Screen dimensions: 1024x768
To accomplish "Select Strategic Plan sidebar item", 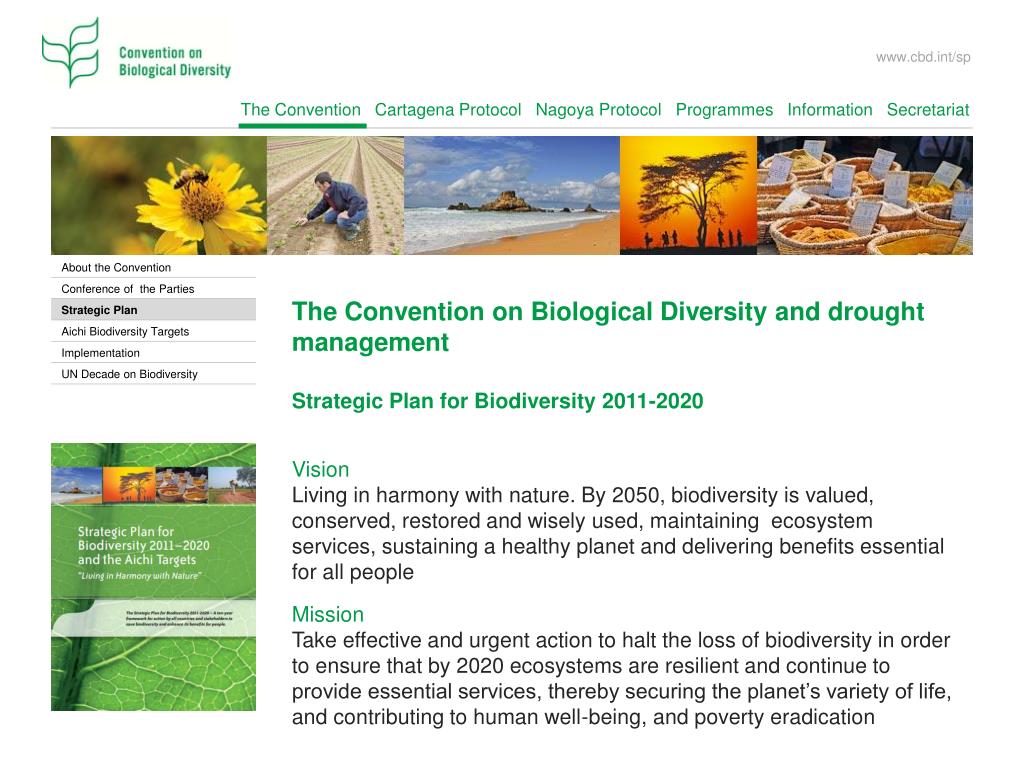I will [x=153, y=310].
